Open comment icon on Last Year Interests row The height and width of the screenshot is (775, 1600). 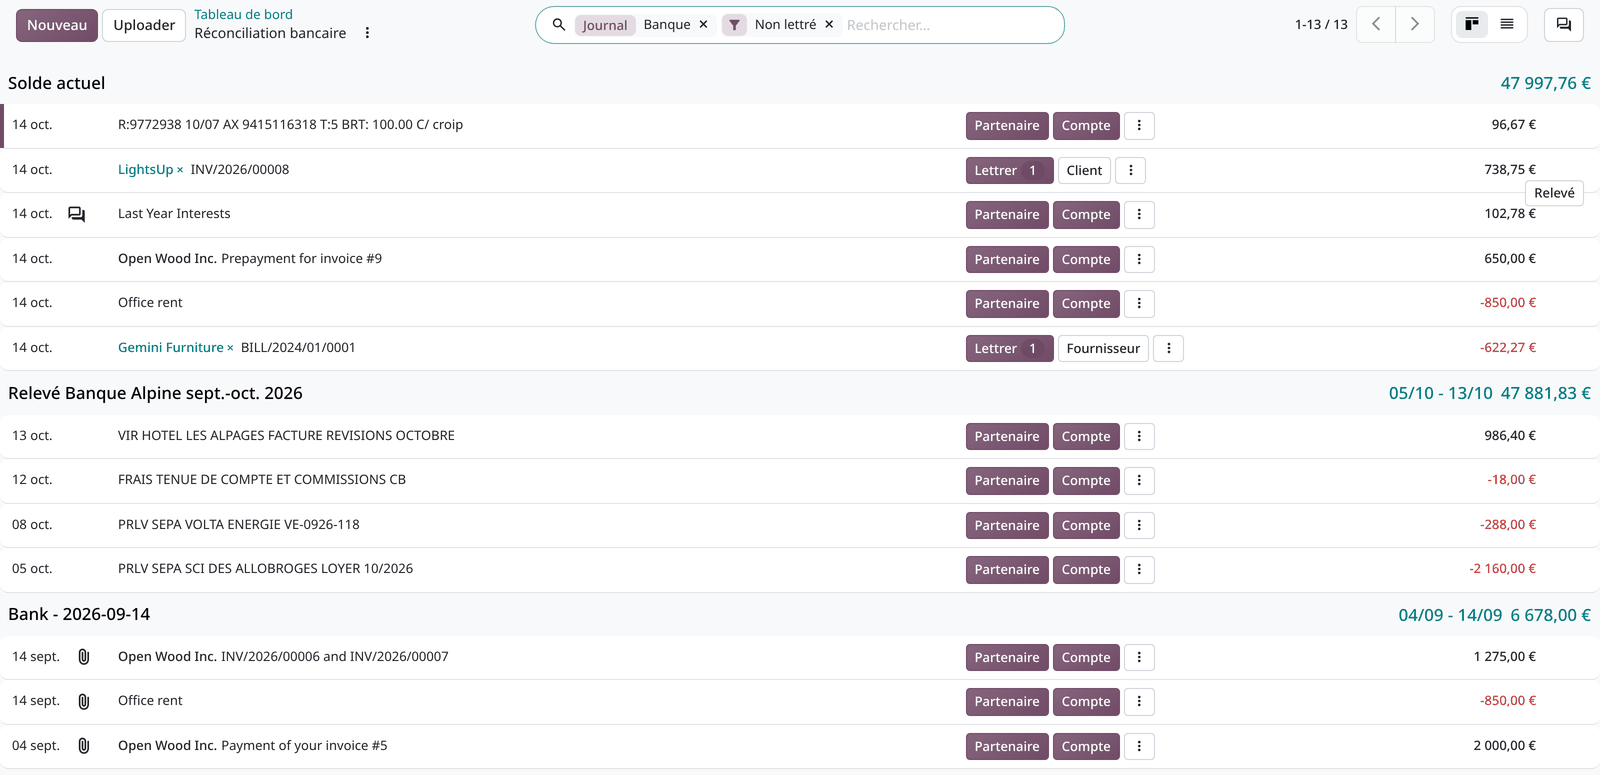click(x=77, y=214)
